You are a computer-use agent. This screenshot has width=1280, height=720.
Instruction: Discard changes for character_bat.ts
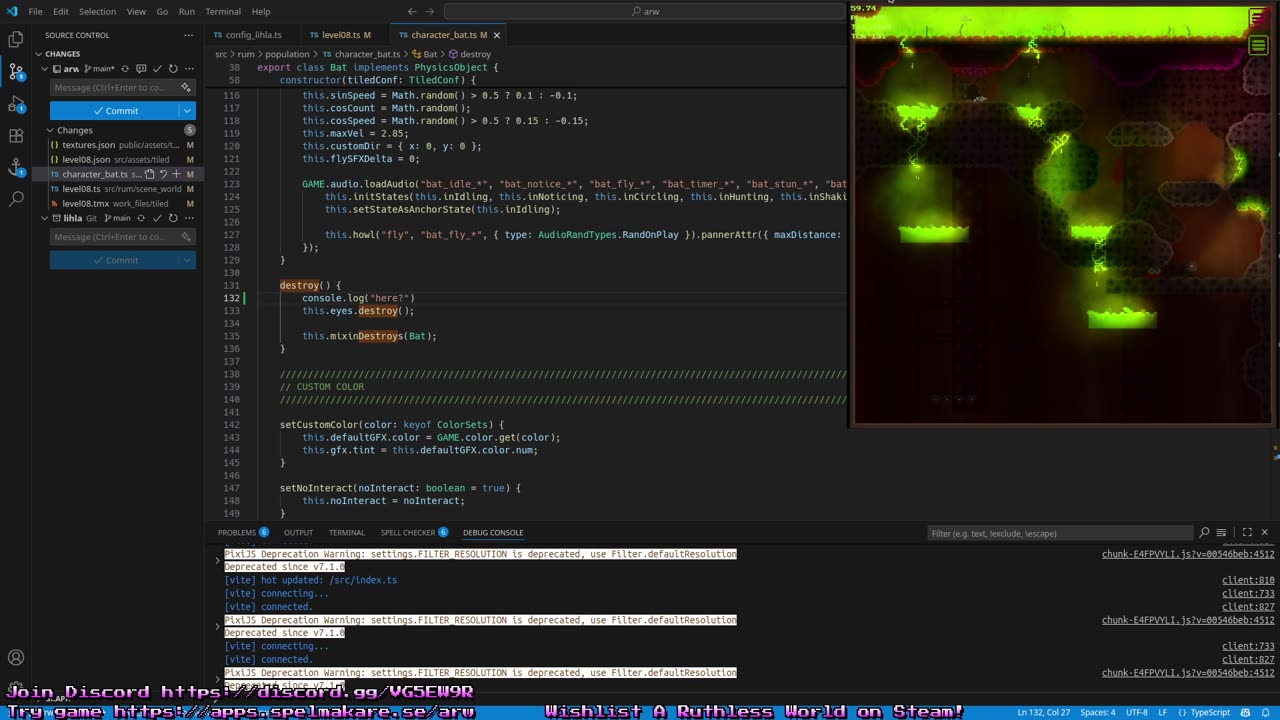[x=163, y=174]
